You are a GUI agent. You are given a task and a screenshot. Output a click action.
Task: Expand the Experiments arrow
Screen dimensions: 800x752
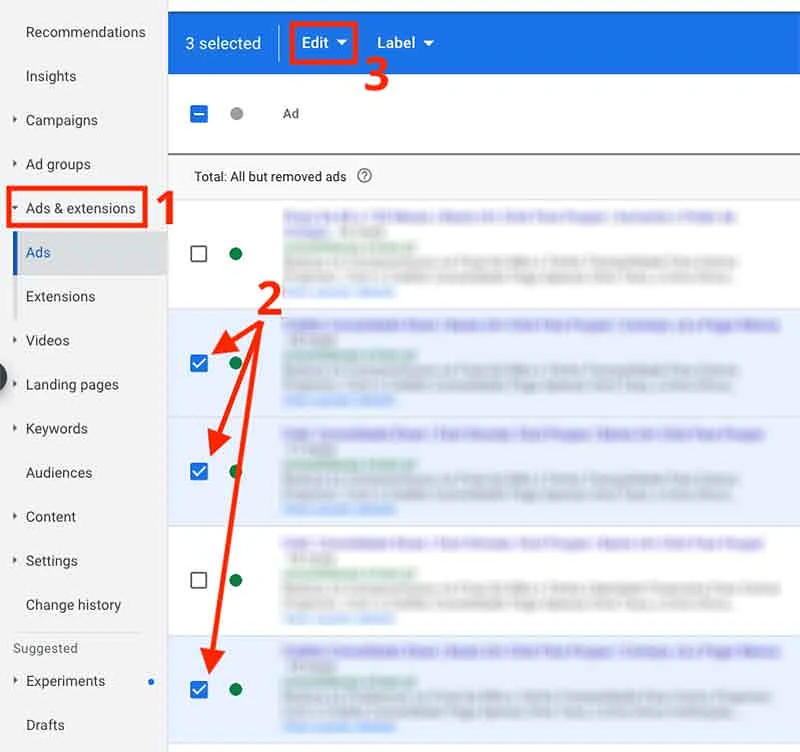click(x=14, y=681)
